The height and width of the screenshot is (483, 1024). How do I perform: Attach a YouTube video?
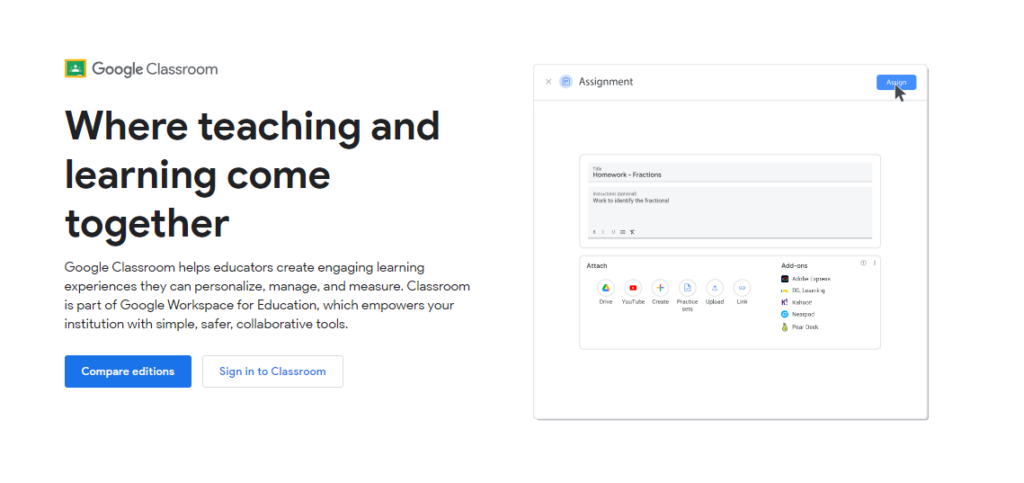tap(633, 288)
